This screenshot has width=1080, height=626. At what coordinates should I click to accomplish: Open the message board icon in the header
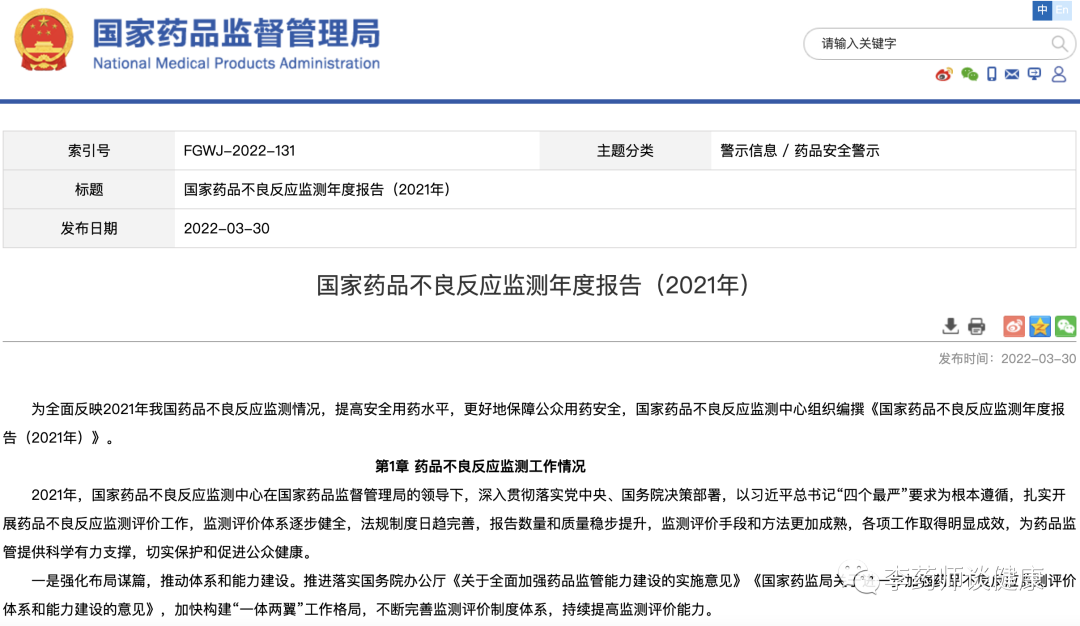(x=1034, y=74)
